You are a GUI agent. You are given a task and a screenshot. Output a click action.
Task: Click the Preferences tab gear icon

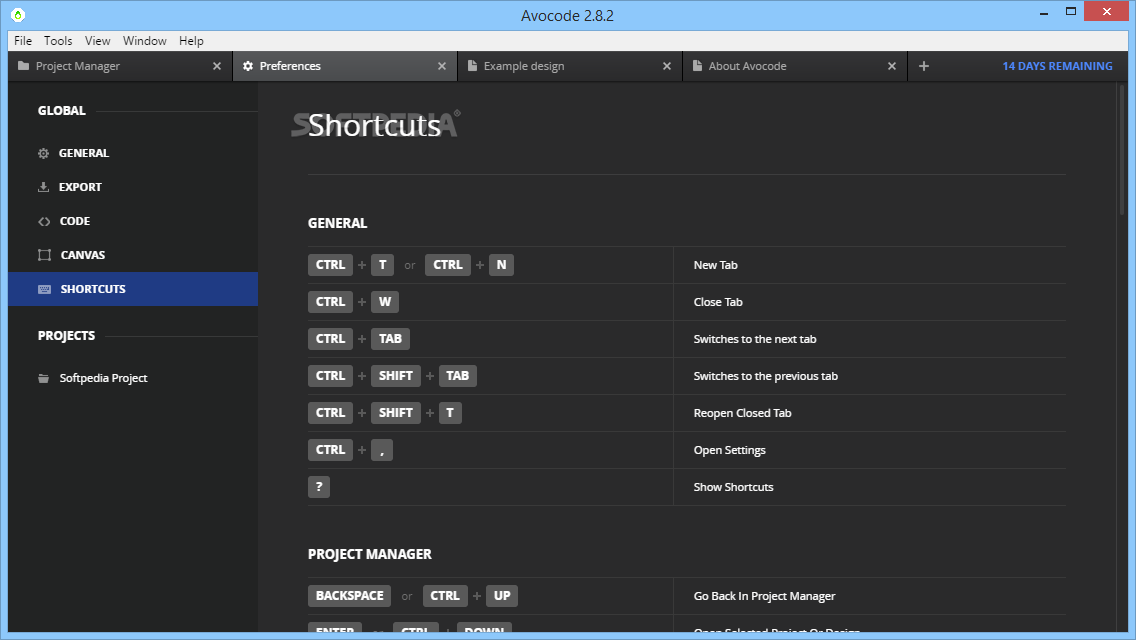coord(248,66)
